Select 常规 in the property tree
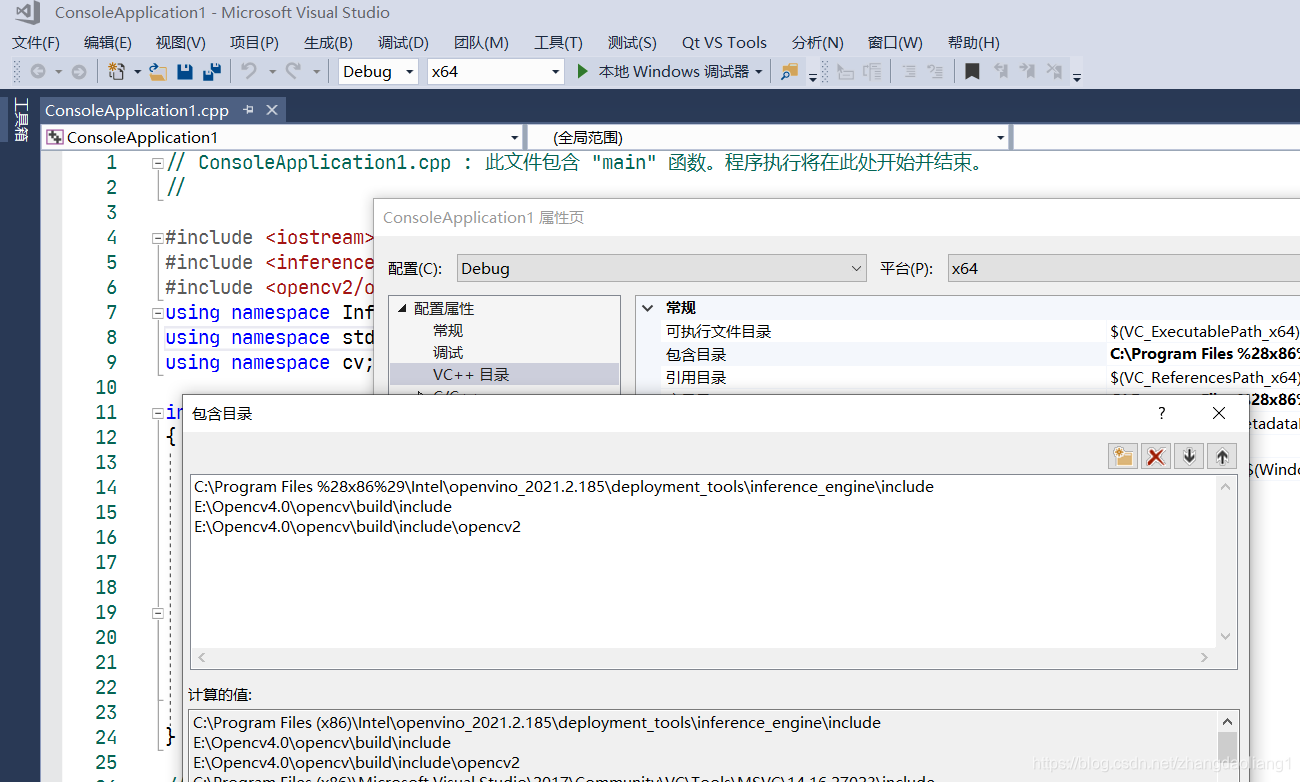The width and height of the screenshot is (1300, 782). (448, 331)
